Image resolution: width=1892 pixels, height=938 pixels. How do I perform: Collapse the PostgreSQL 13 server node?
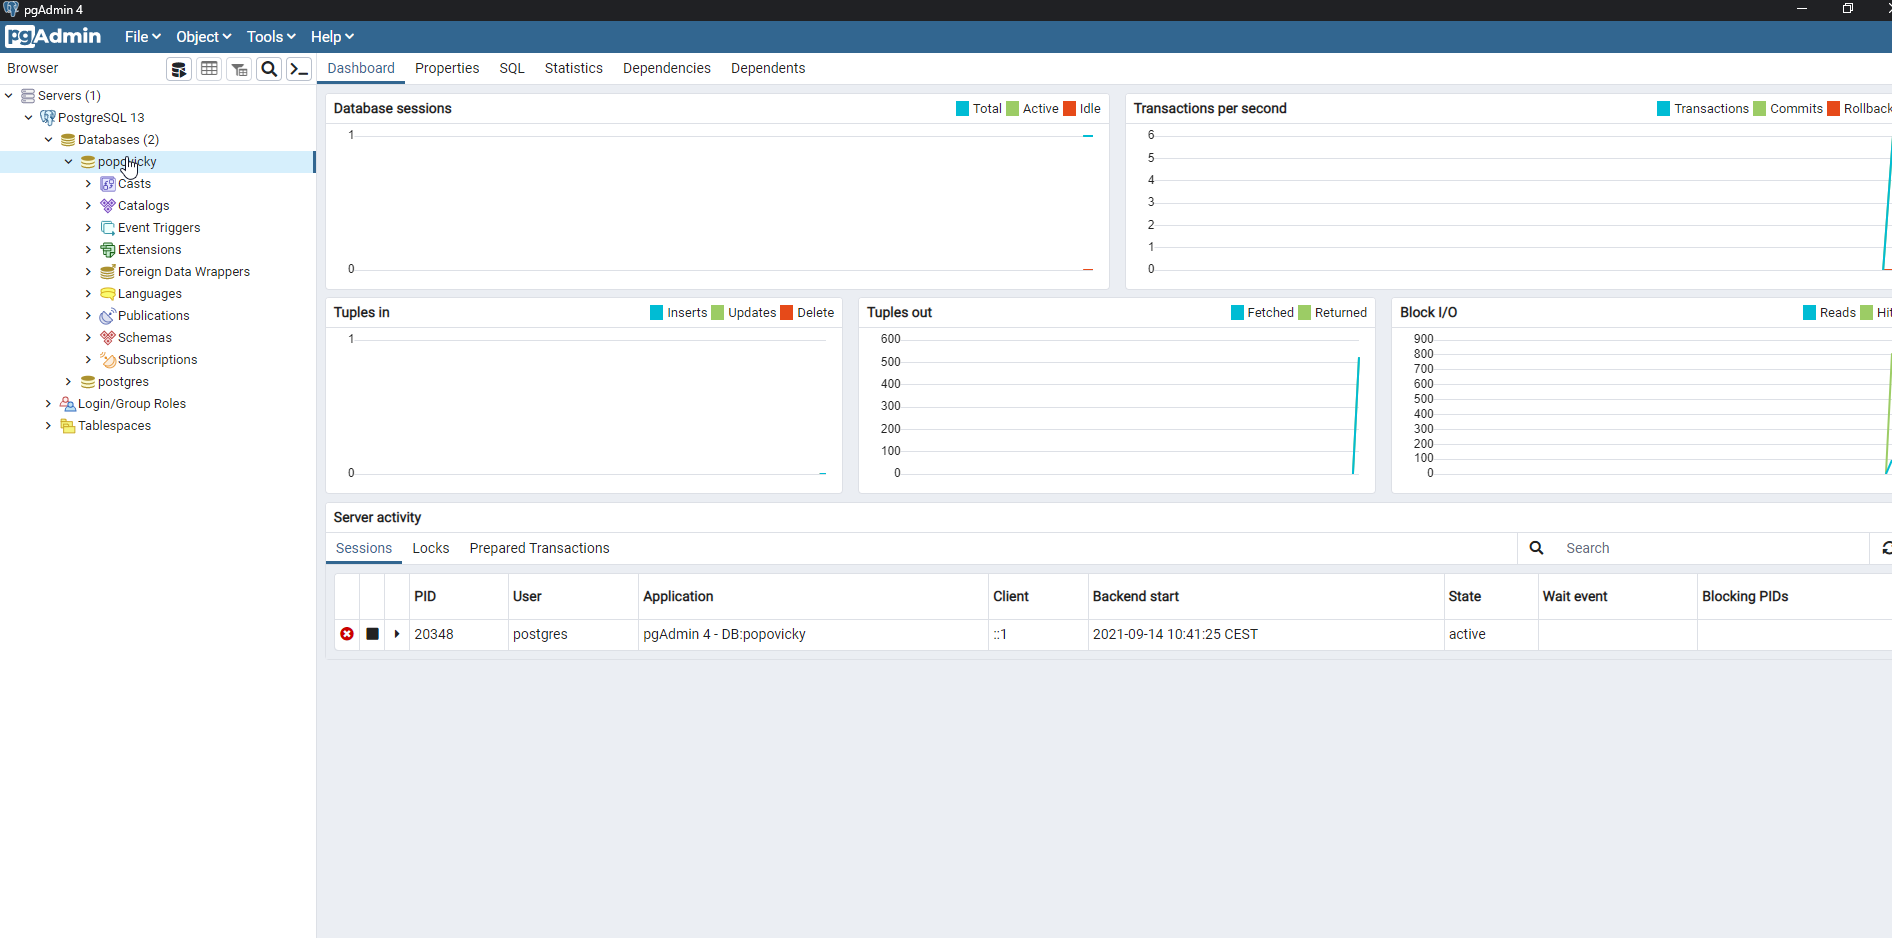(x=29, y=118)
